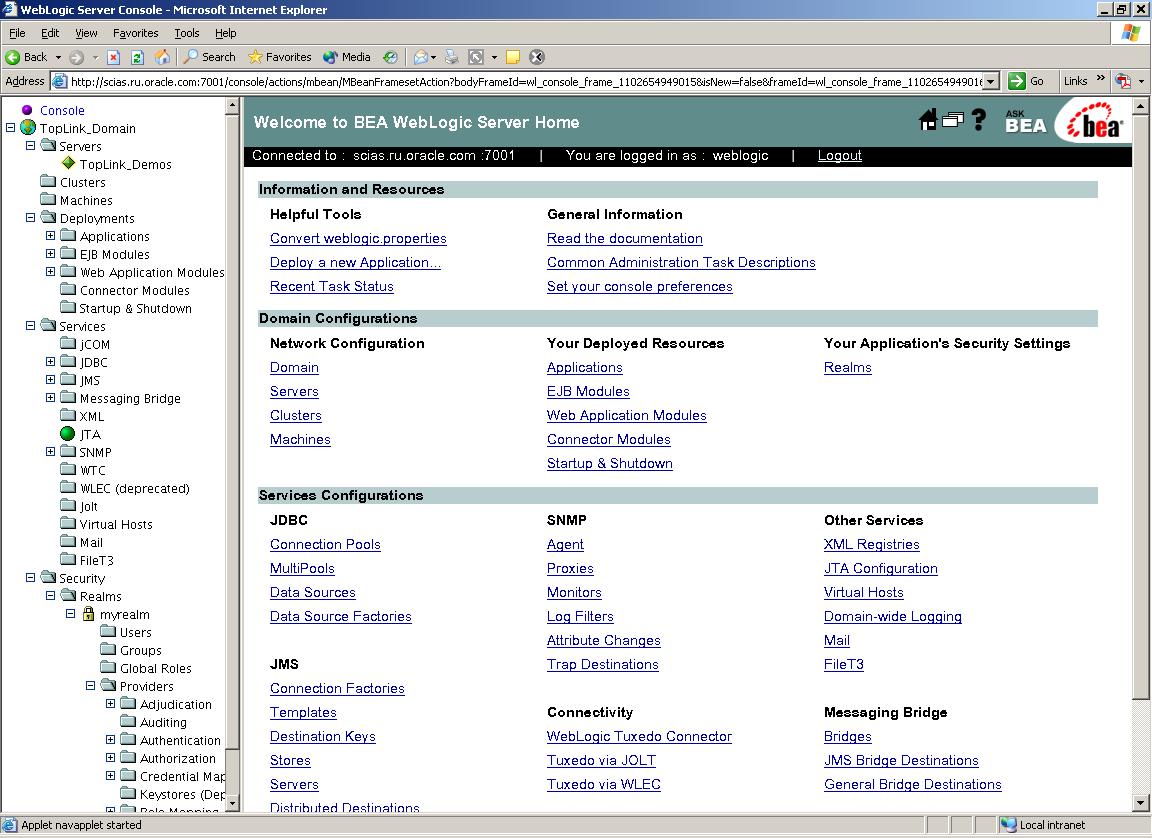Open the Help menu
The image size is (1152, 838).
tap(226, 33)
